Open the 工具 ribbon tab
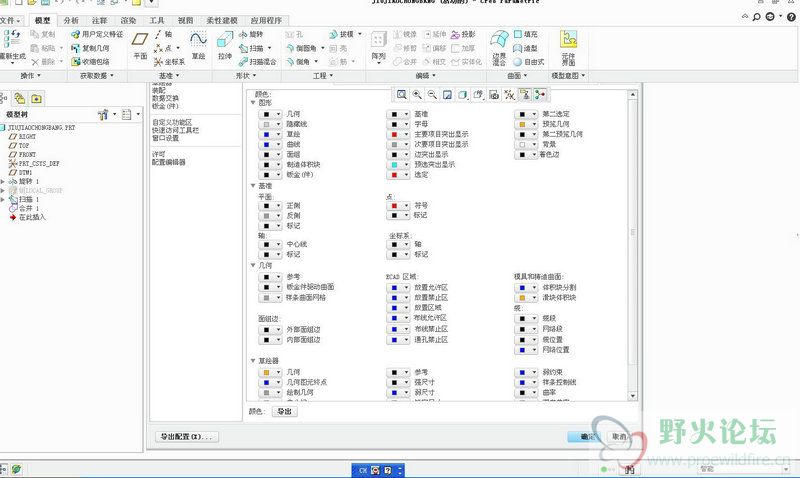Viewport: 800px width, 478px height. click(157, 20)
